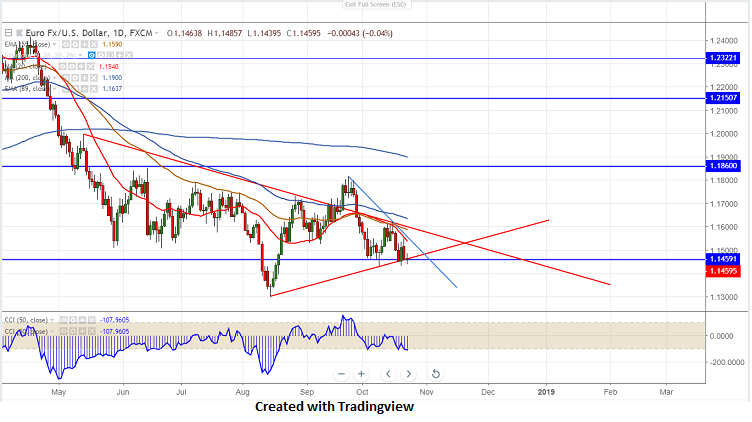
Task: Click the flag icon beside Euro Fx/U.S. Dollar
Action: click(19, 33)
